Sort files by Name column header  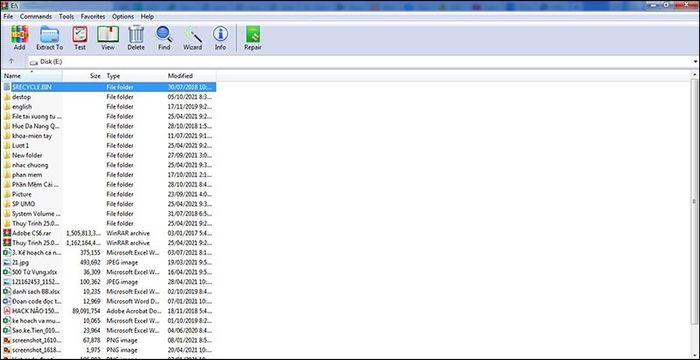(x=32, y=76)
